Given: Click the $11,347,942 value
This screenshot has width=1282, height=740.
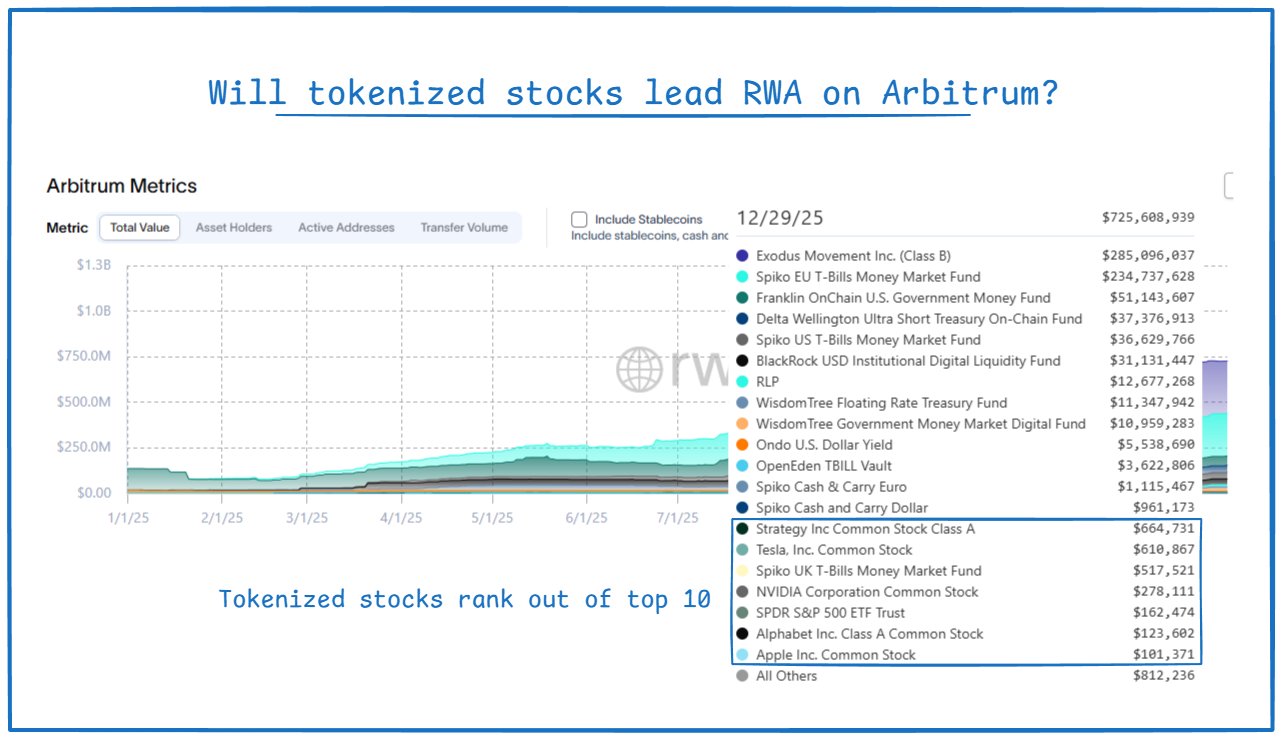Looking at the screenshot, I should [x=1152, y=403].
